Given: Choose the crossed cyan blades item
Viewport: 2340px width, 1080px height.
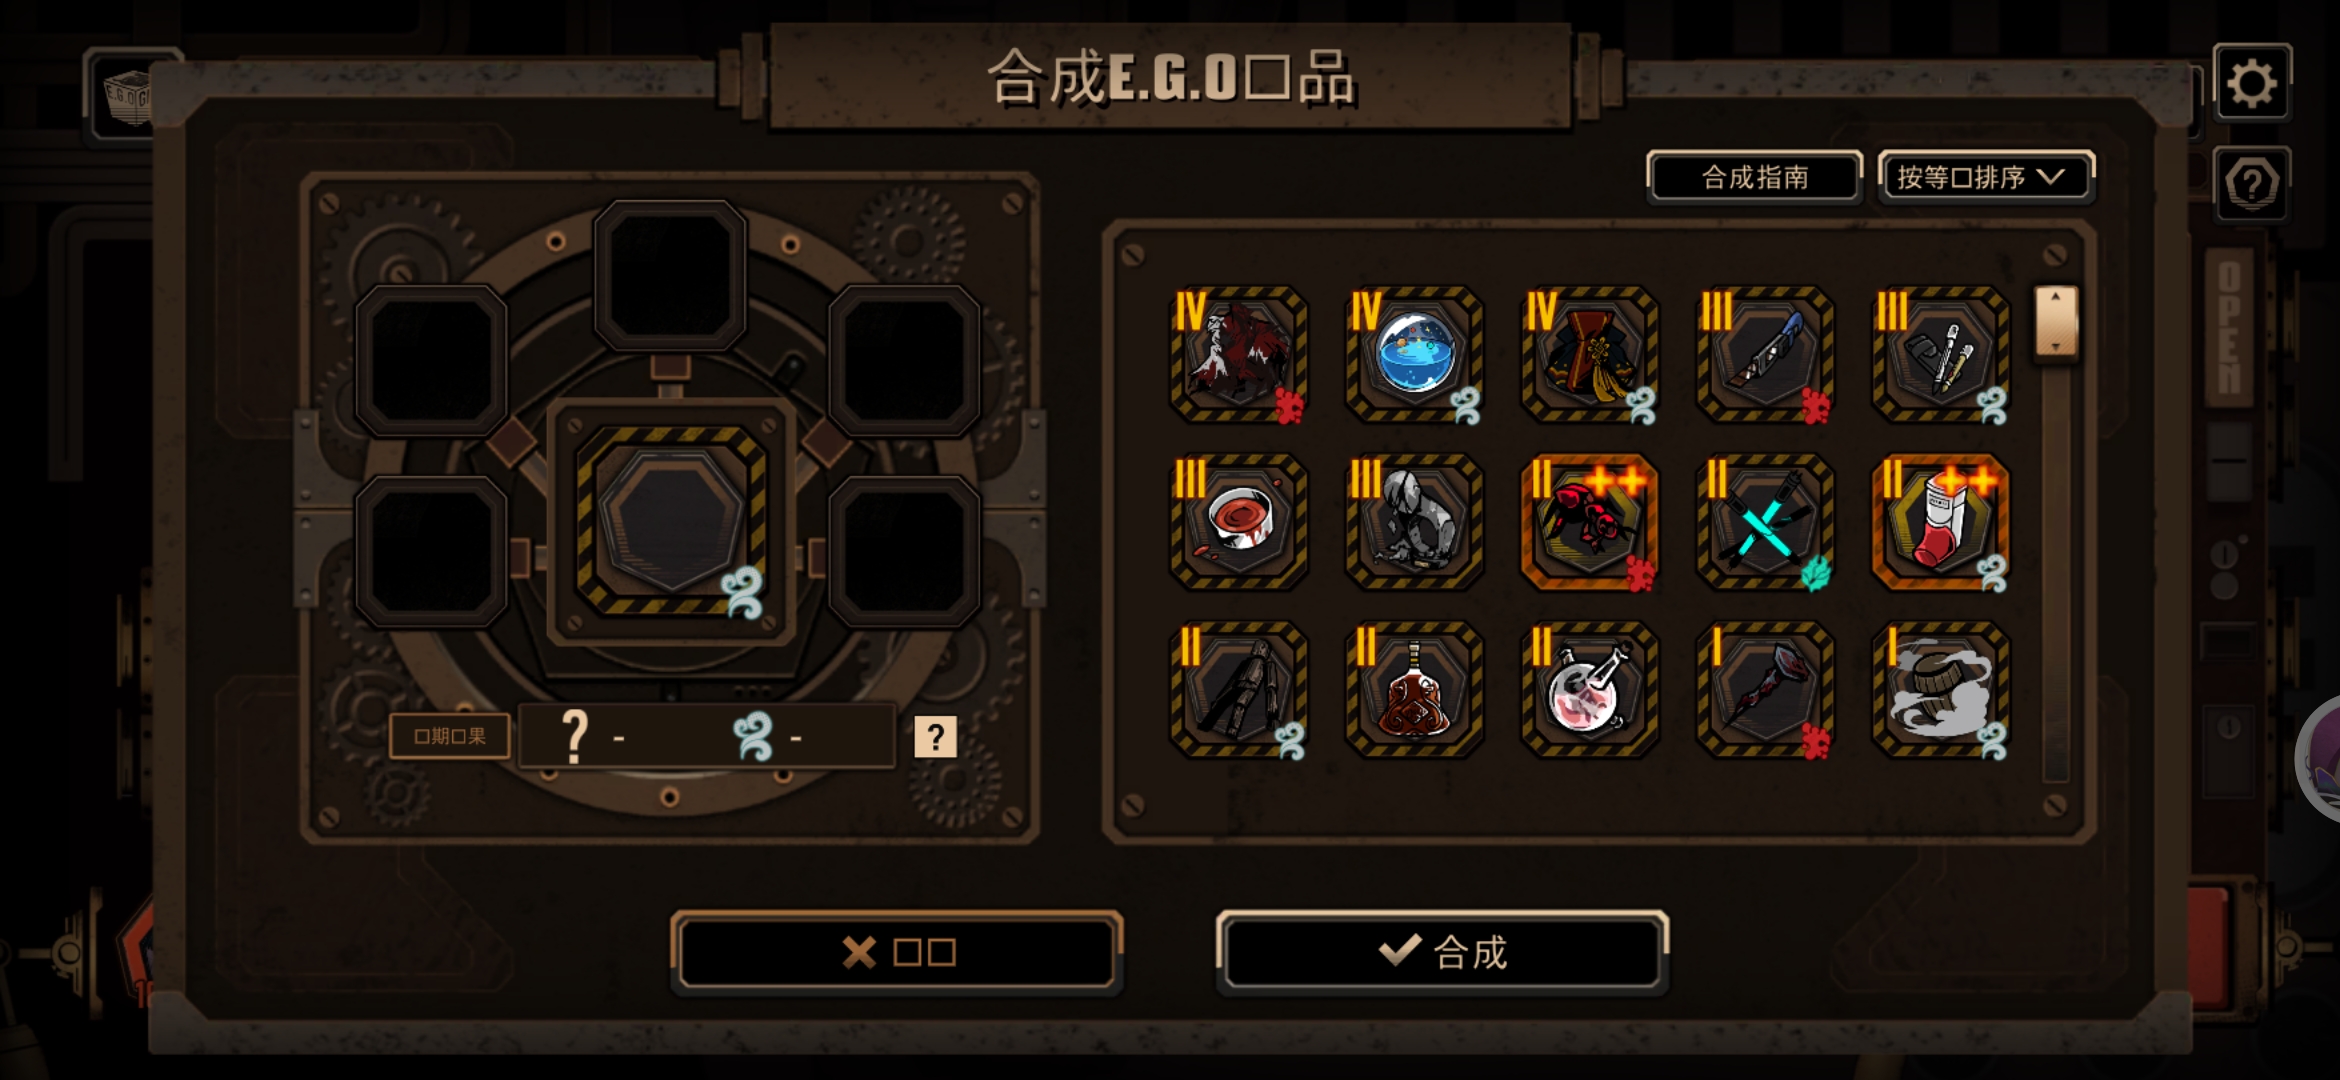Looking at the screenshot, I should tap(1765, 522).
